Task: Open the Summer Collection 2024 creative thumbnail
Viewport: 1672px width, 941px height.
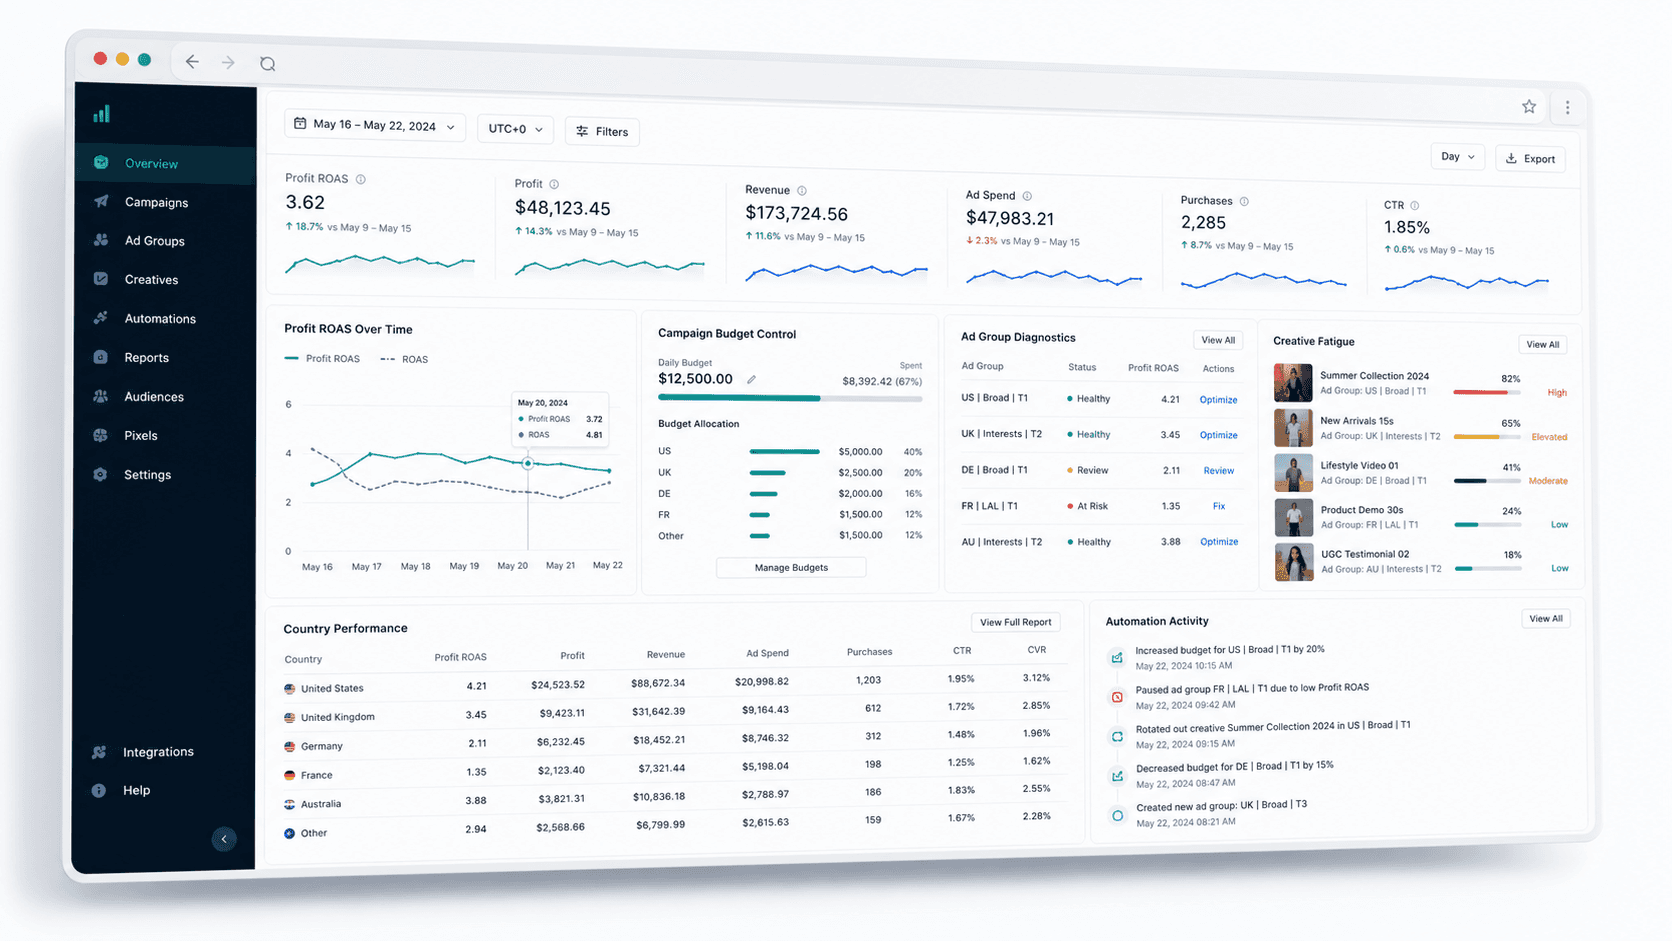Action: pyautogui.click(x=1293, y=383)
